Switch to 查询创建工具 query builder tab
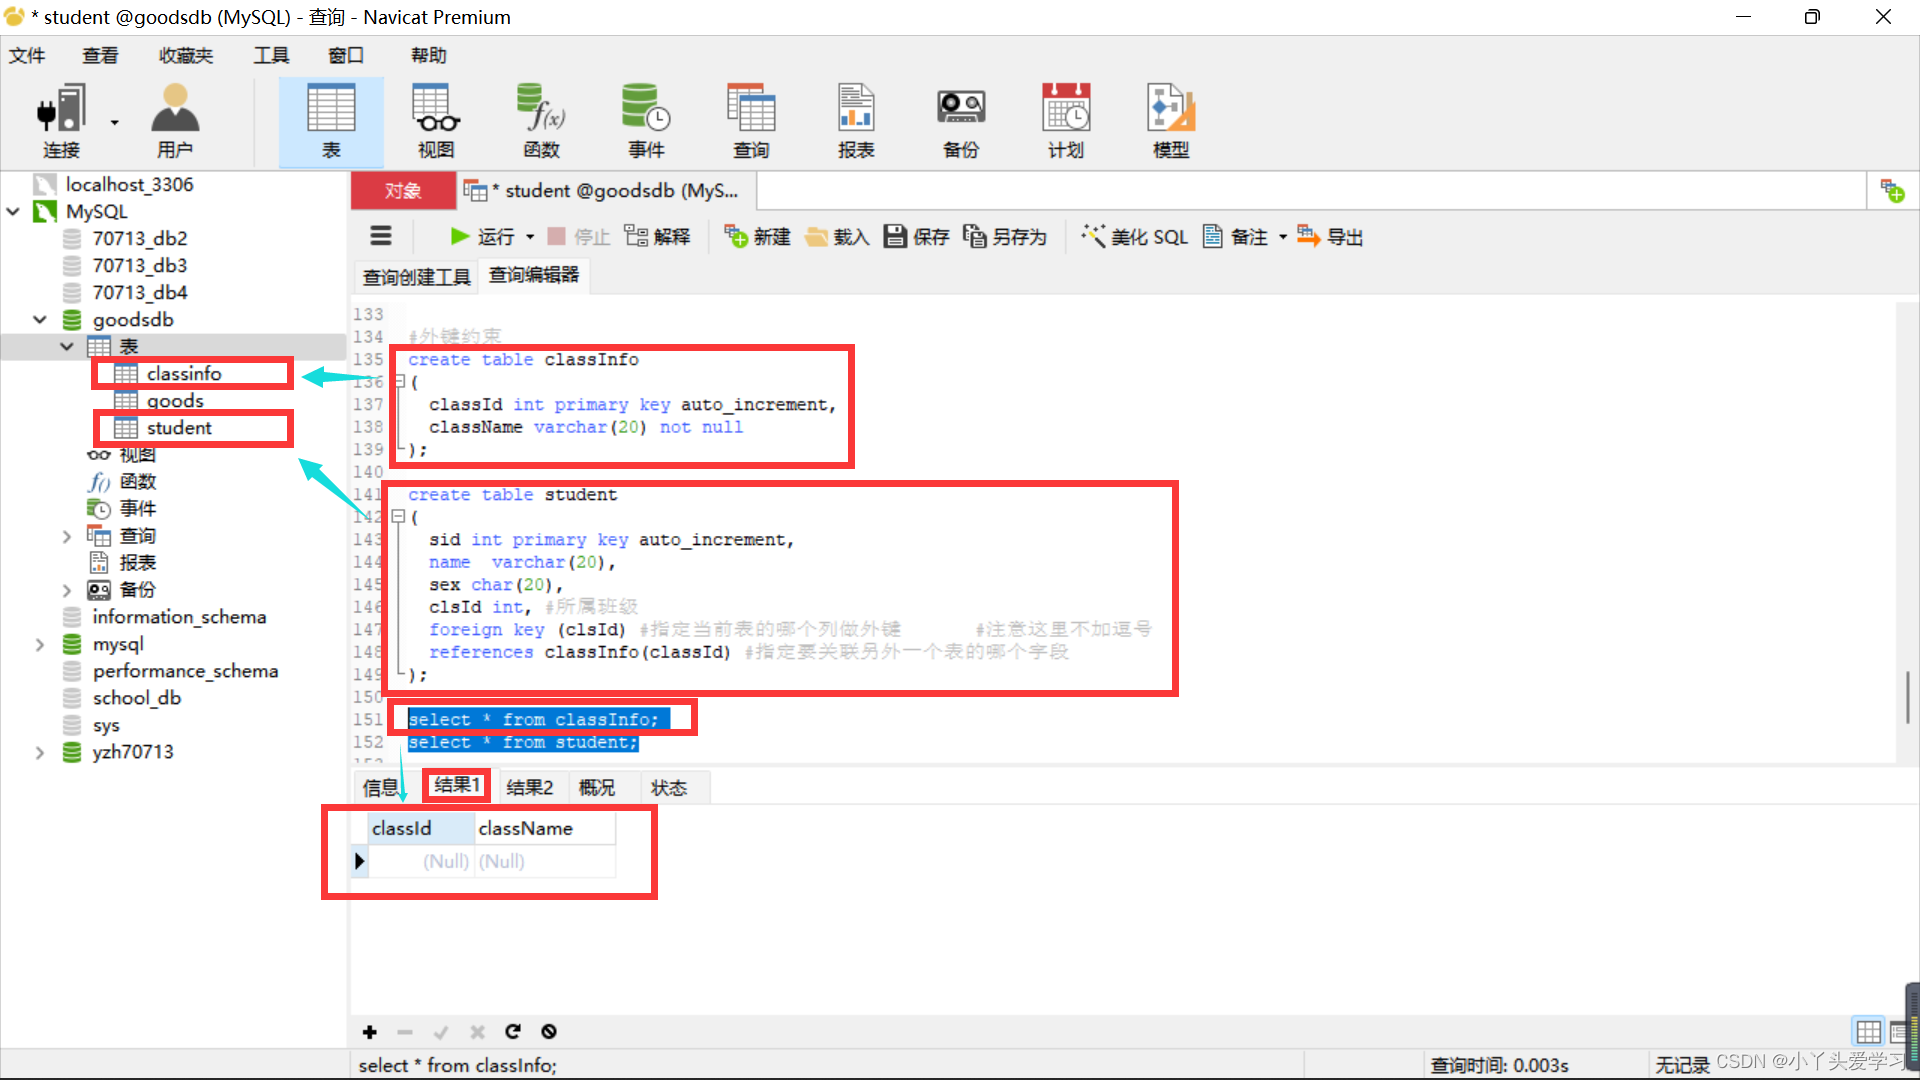The width and height of the screenshot is (1920, 1080). pyautogui.click(x=416, y=277)
